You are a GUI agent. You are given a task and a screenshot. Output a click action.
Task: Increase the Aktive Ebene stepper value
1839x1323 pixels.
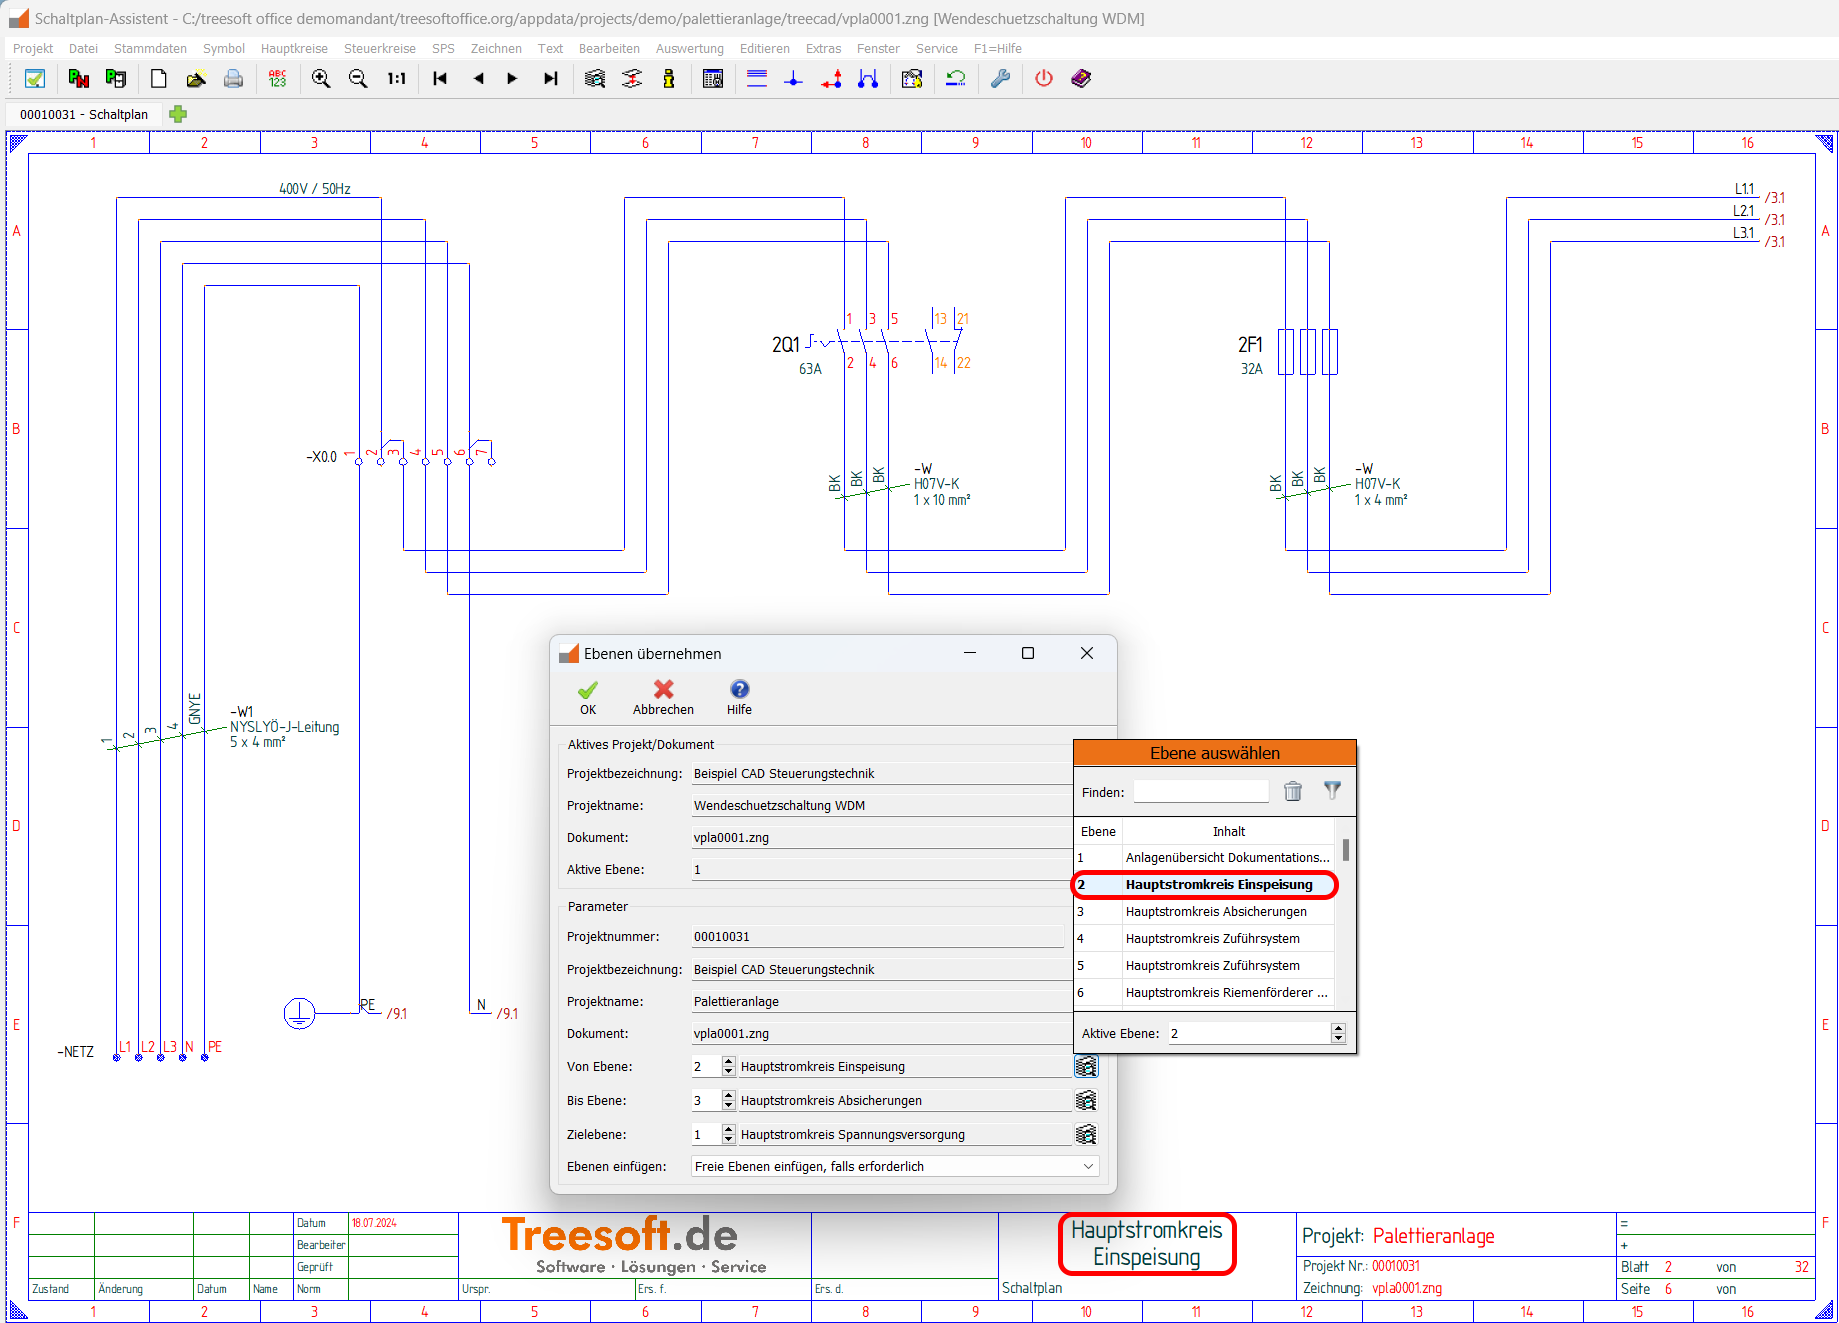tap(1338, 1028)
